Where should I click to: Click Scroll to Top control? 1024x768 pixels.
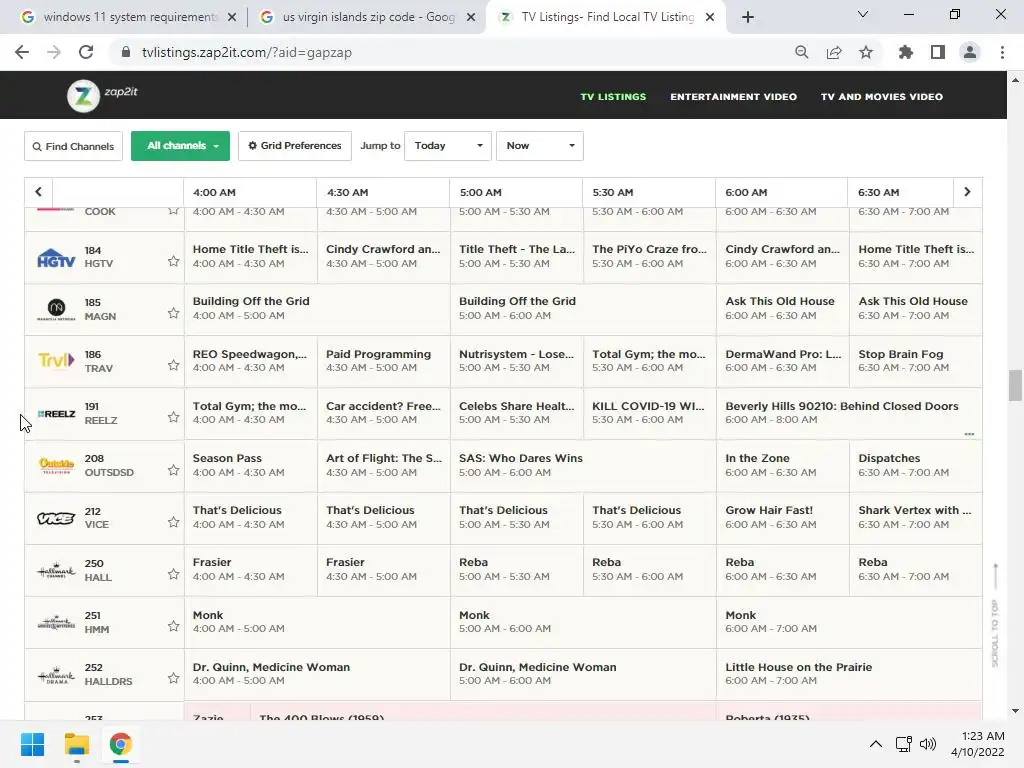[995, 615]
